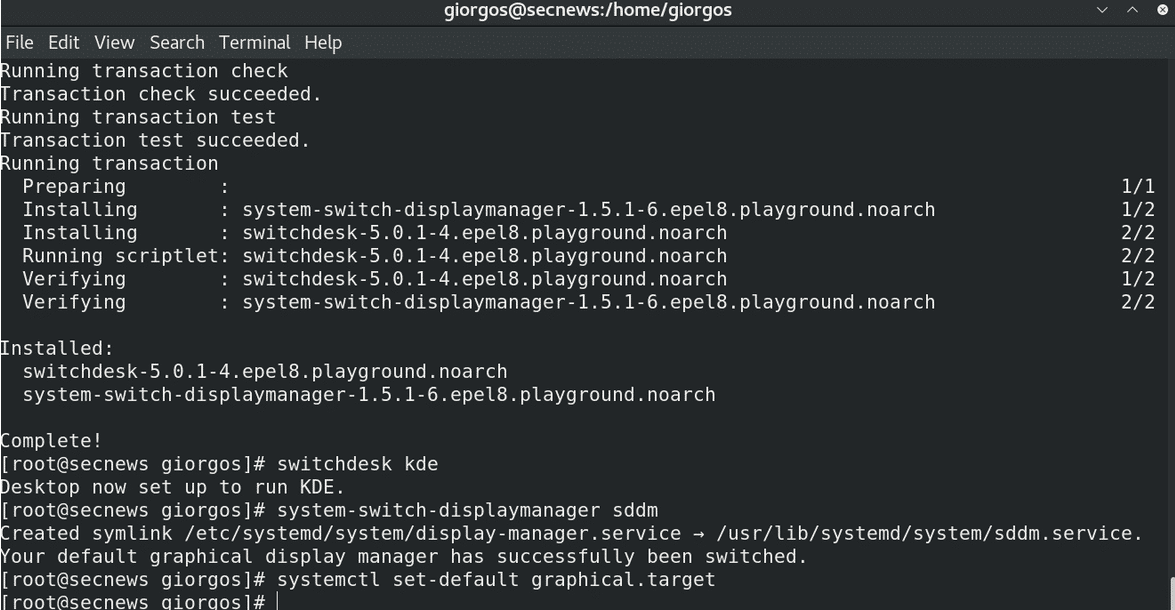The width and height of the screenshot is (1175, 610).
Task: Open the File menu
Action: coord(19,43)
